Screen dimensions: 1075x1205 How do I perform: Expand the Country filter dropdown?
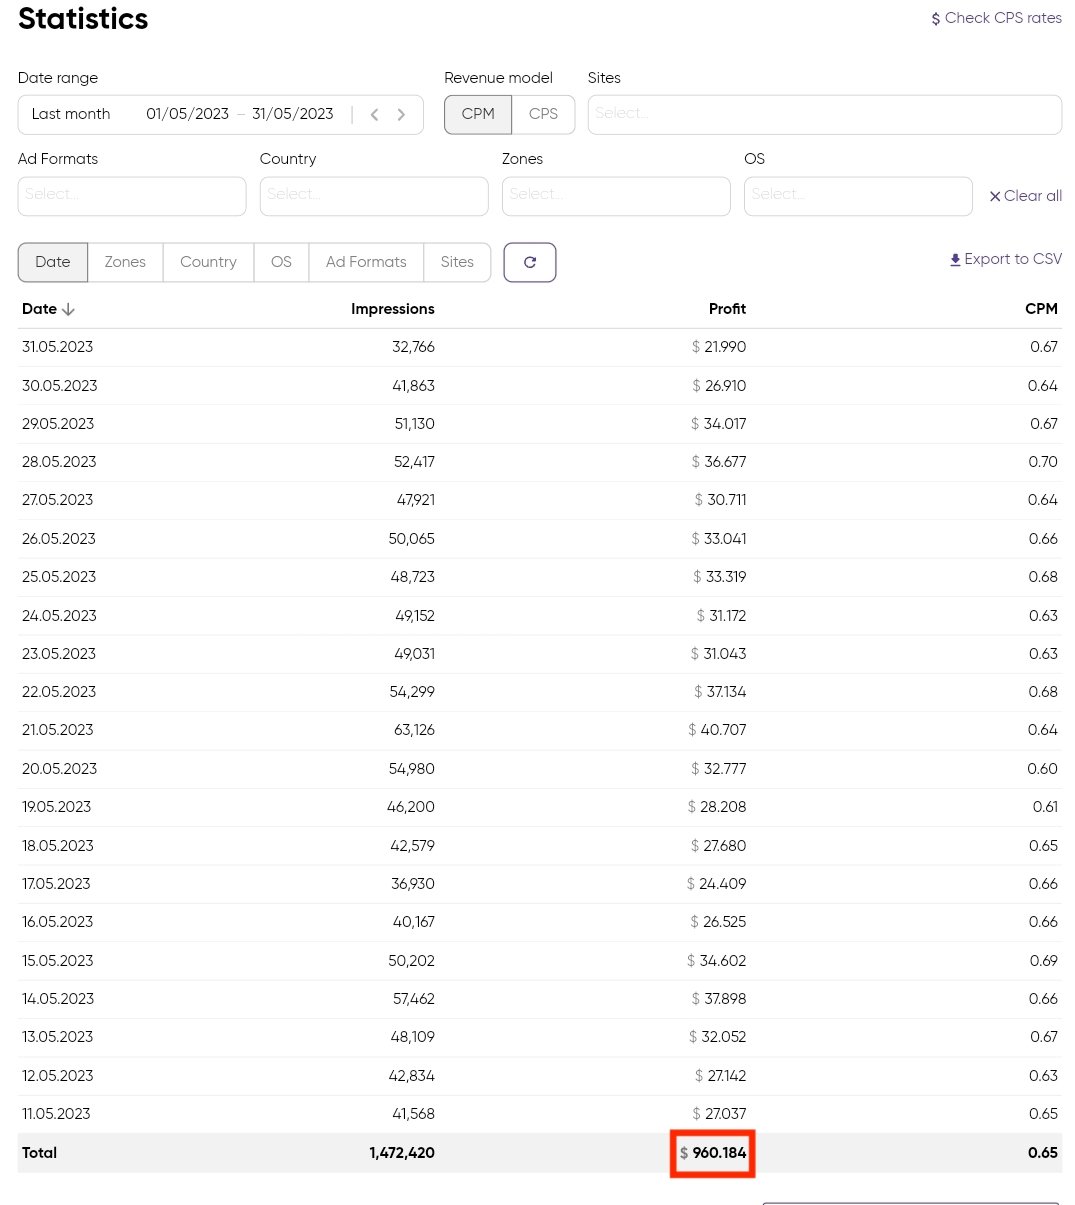(373, 196)
